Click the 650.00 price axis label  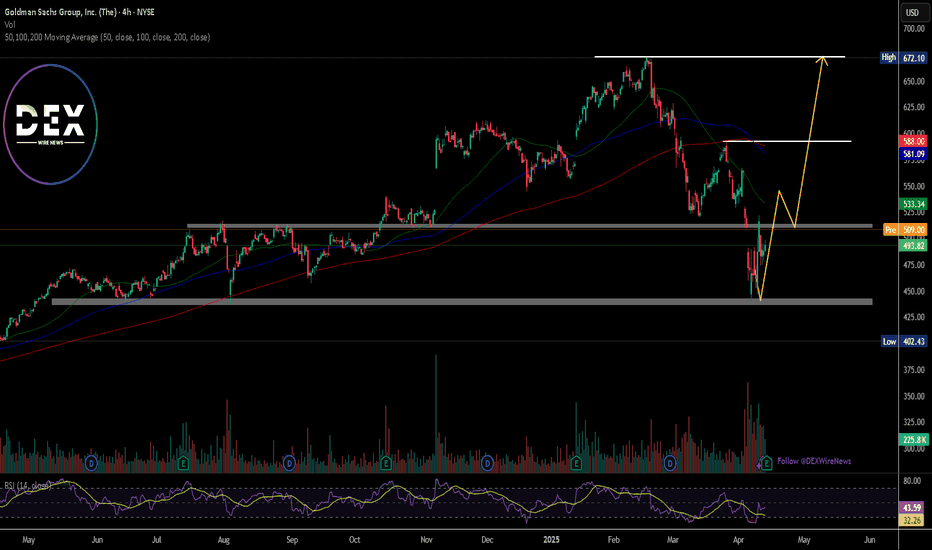[914, 81]
